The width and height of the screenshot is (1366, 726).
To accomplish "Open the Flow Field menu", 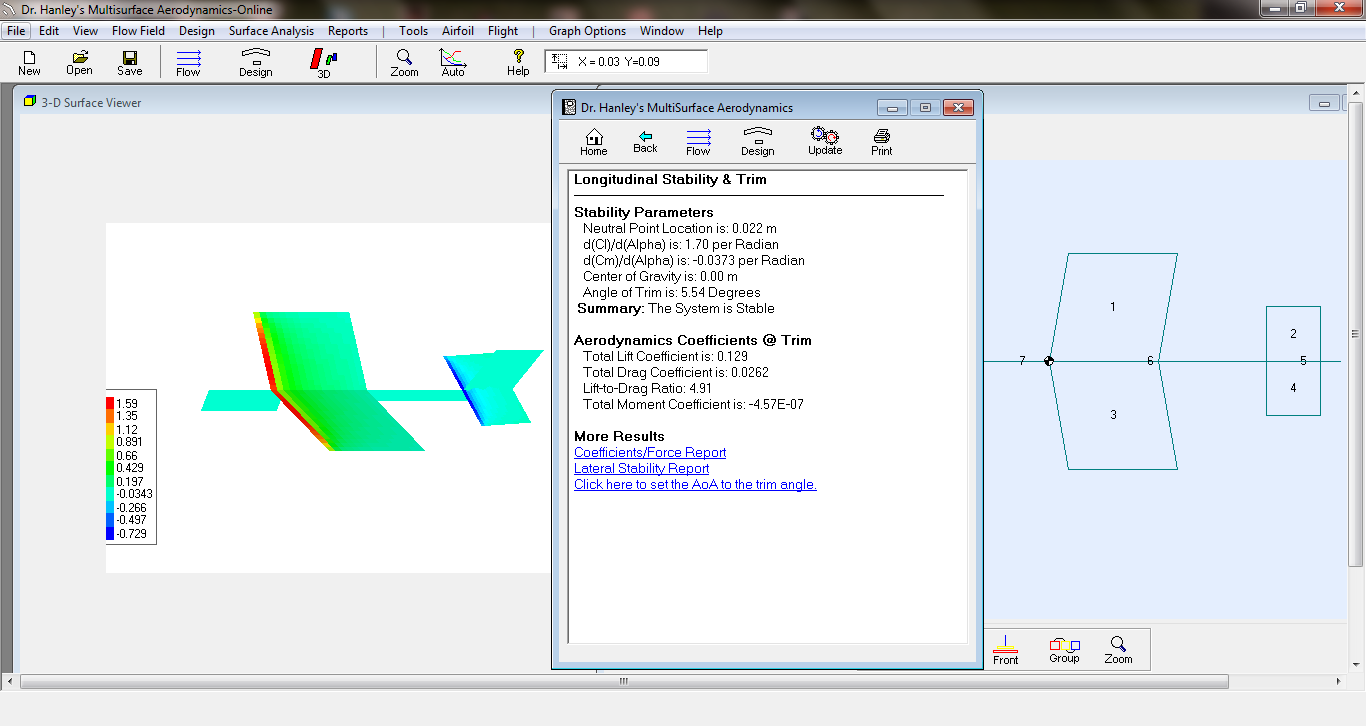I will 138,31.
